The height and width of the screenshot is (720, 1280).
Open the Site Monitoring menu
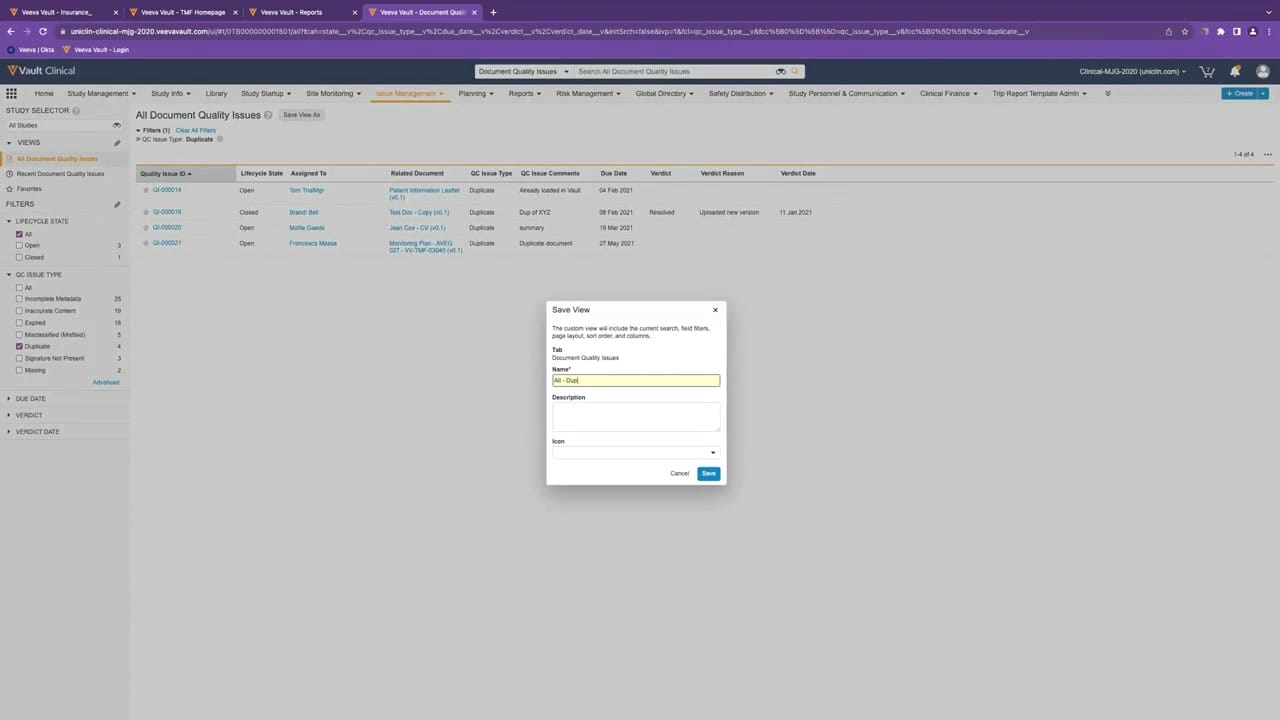[333, 93]
